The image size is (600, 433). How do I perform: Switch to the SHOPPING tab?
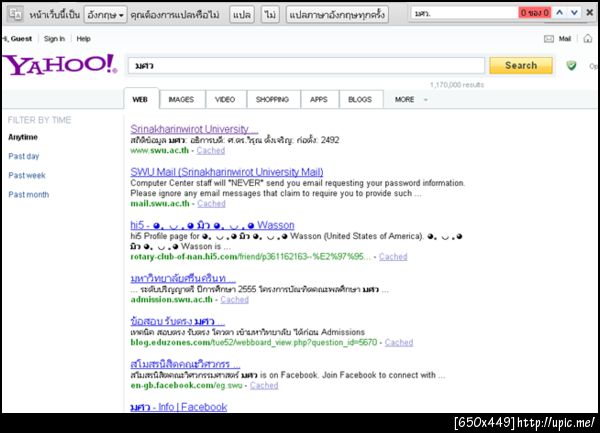click(x=272, y=99)
